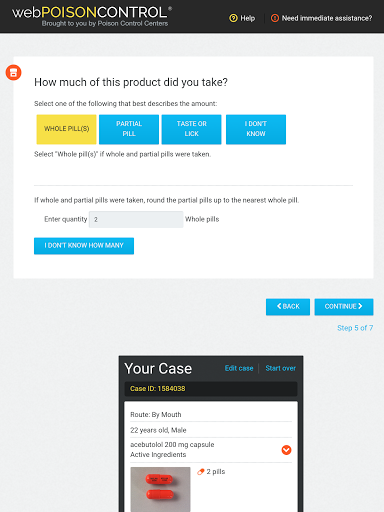
Task: Click the Step 5 of 7 indicator
Action: tap(355, 328)
